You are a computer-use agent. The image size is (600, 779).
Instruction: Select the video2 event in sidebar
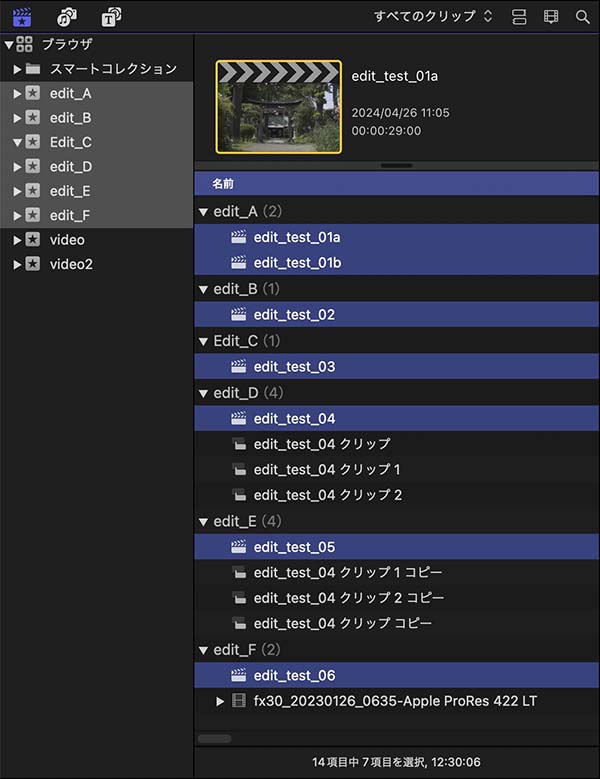(x=96, y=264)
